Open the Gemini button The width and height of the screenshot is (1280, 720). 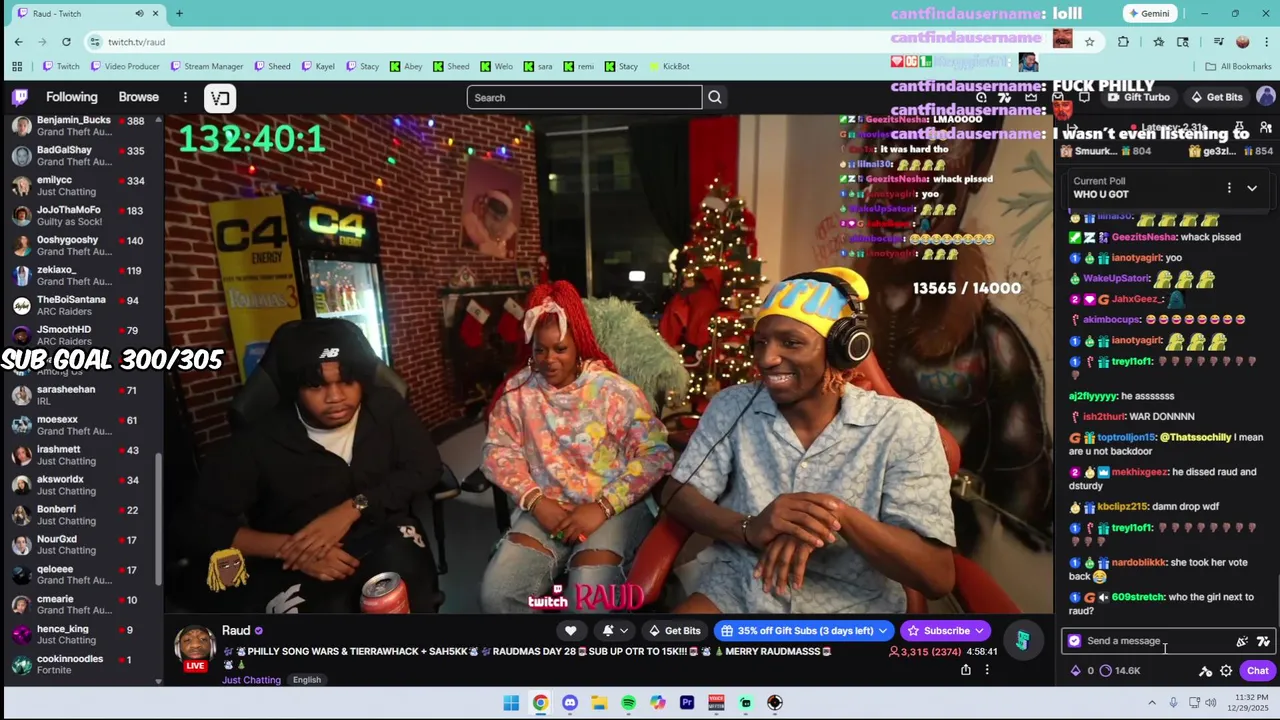[1149, 13]
